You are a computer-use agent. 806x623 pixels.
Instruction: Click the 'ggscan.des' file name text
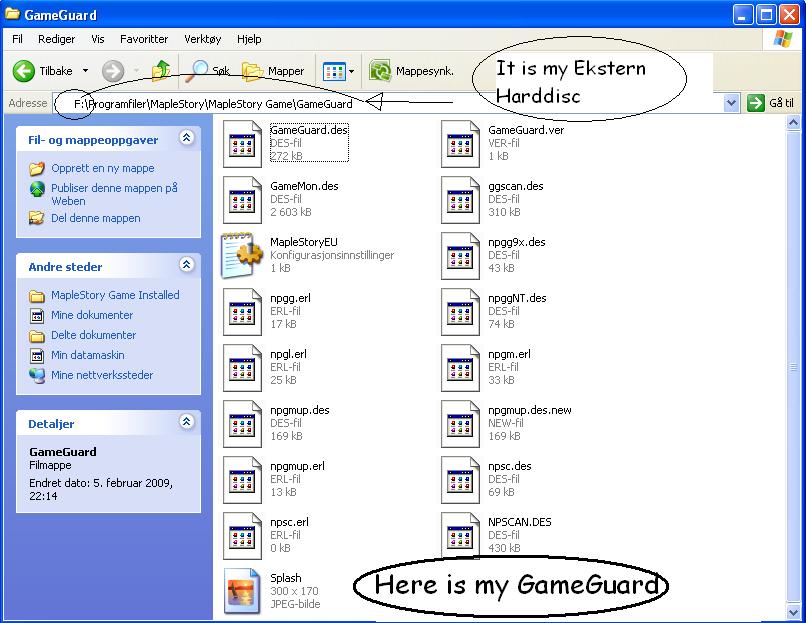(x=516, y=186)
